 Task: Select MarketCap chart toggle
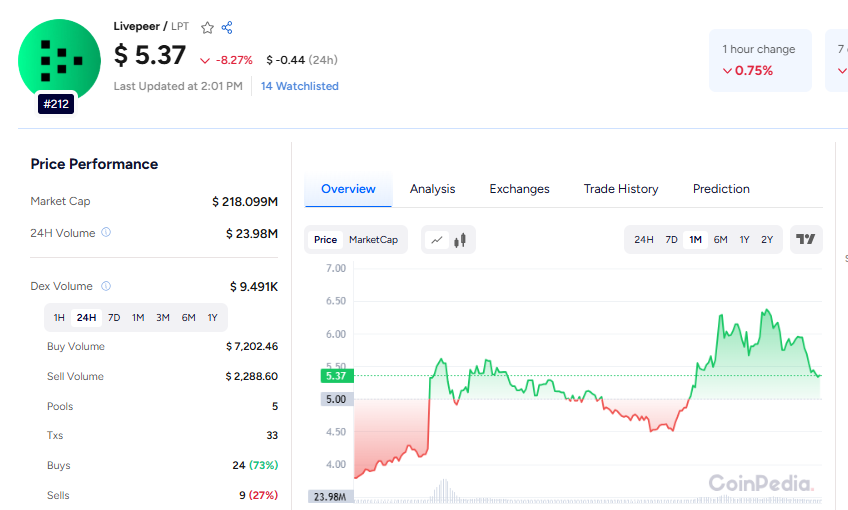(373, 240)
